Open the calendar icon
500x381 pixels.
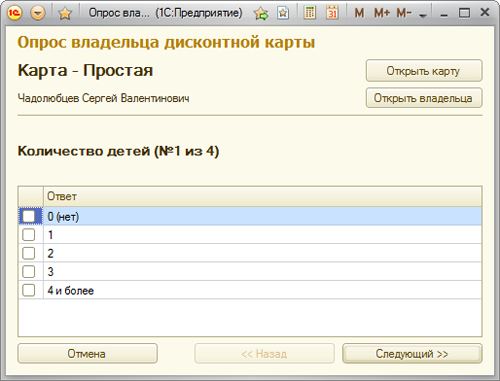coord(332,13)
